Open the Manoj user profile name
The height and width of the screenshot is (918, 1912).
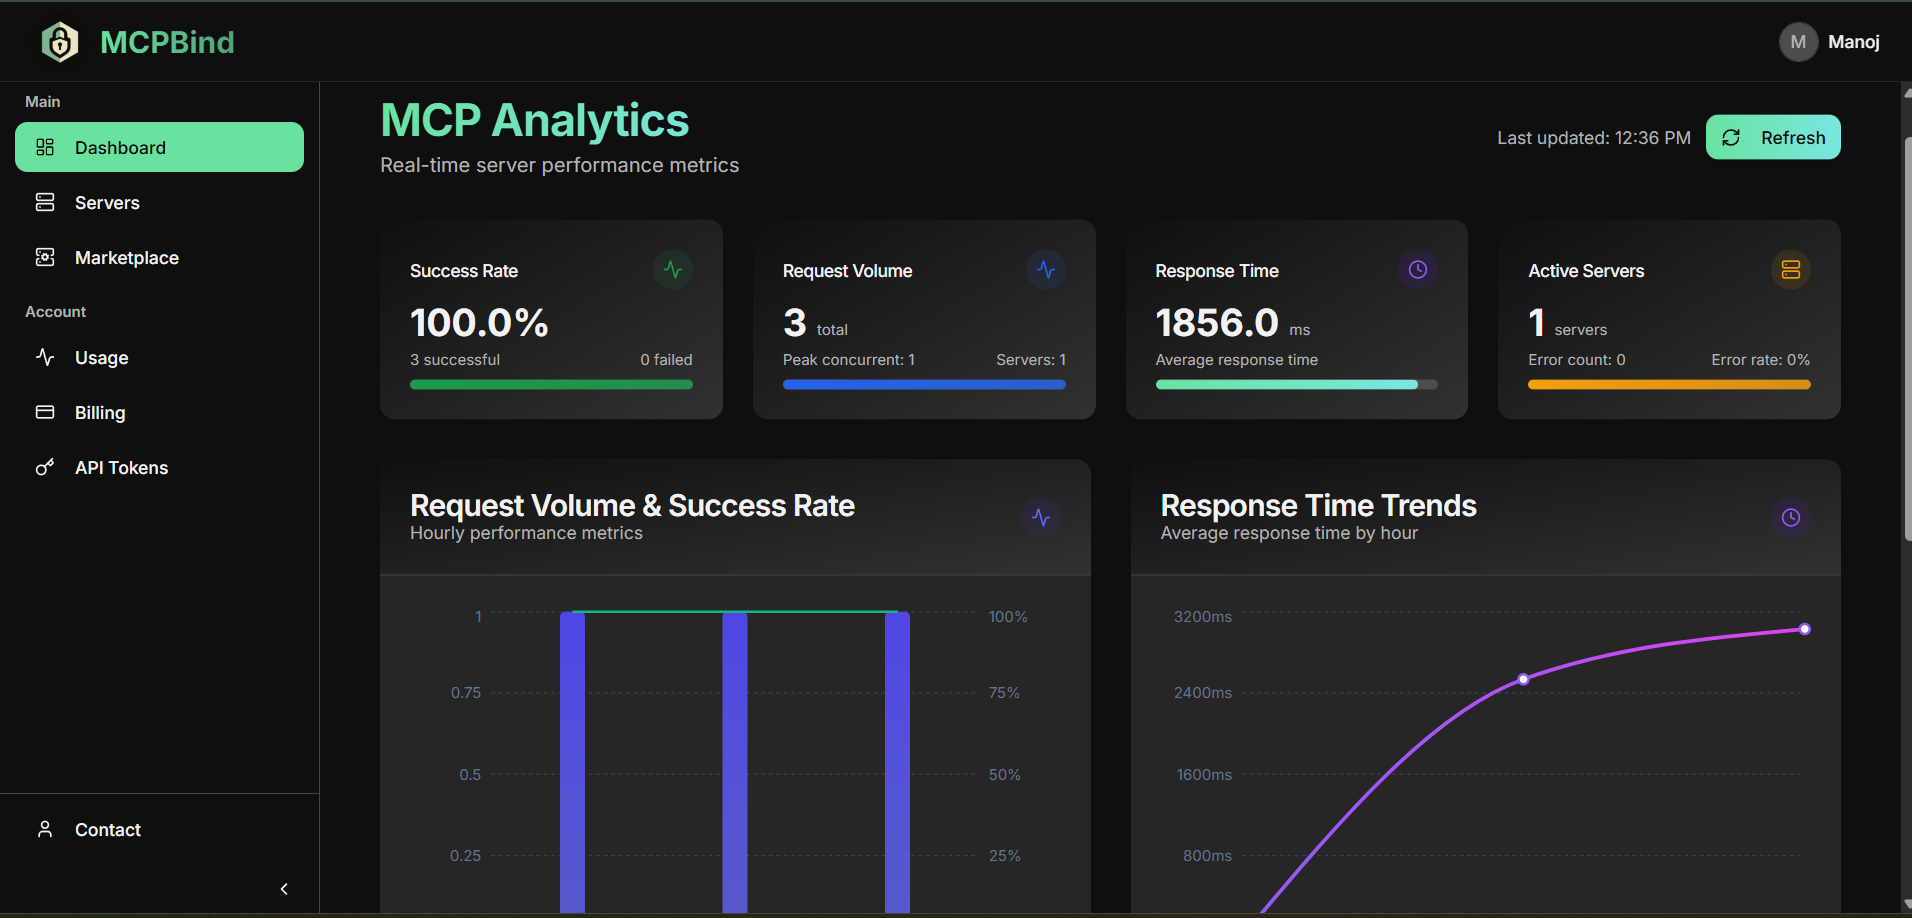(1854, 42)
